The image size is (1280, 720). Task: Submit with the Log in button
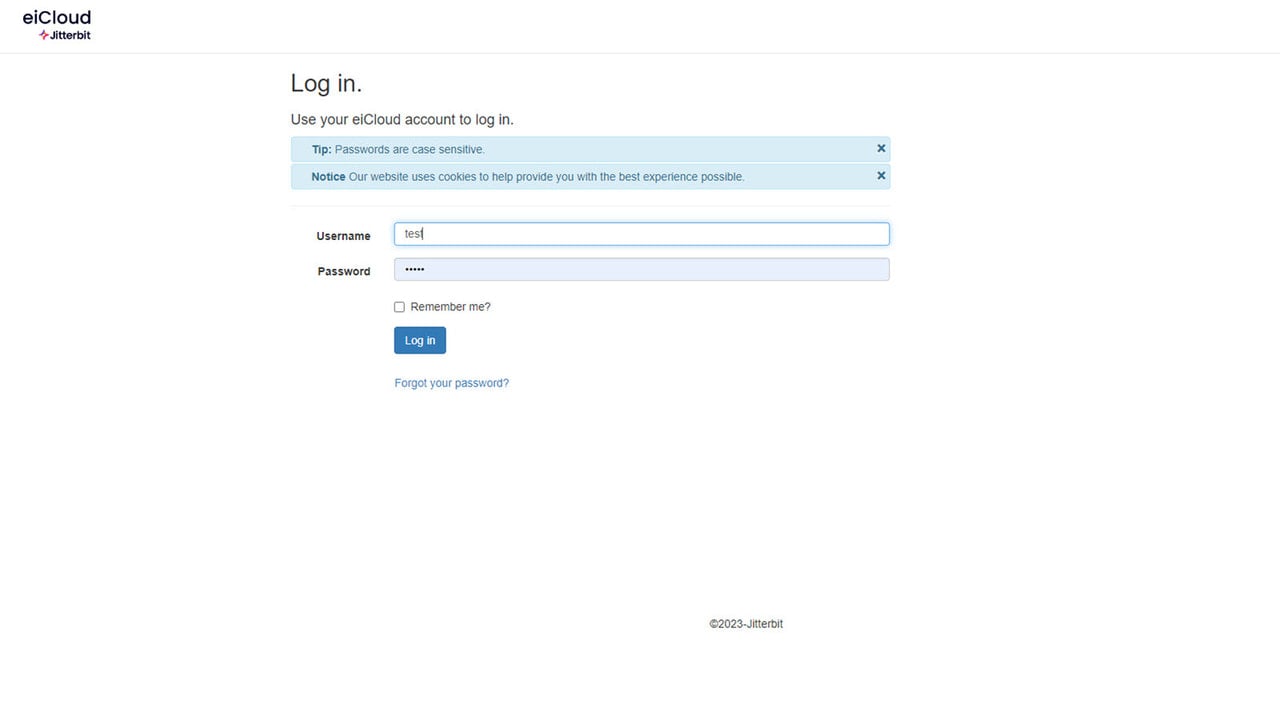tap(420, 340)
